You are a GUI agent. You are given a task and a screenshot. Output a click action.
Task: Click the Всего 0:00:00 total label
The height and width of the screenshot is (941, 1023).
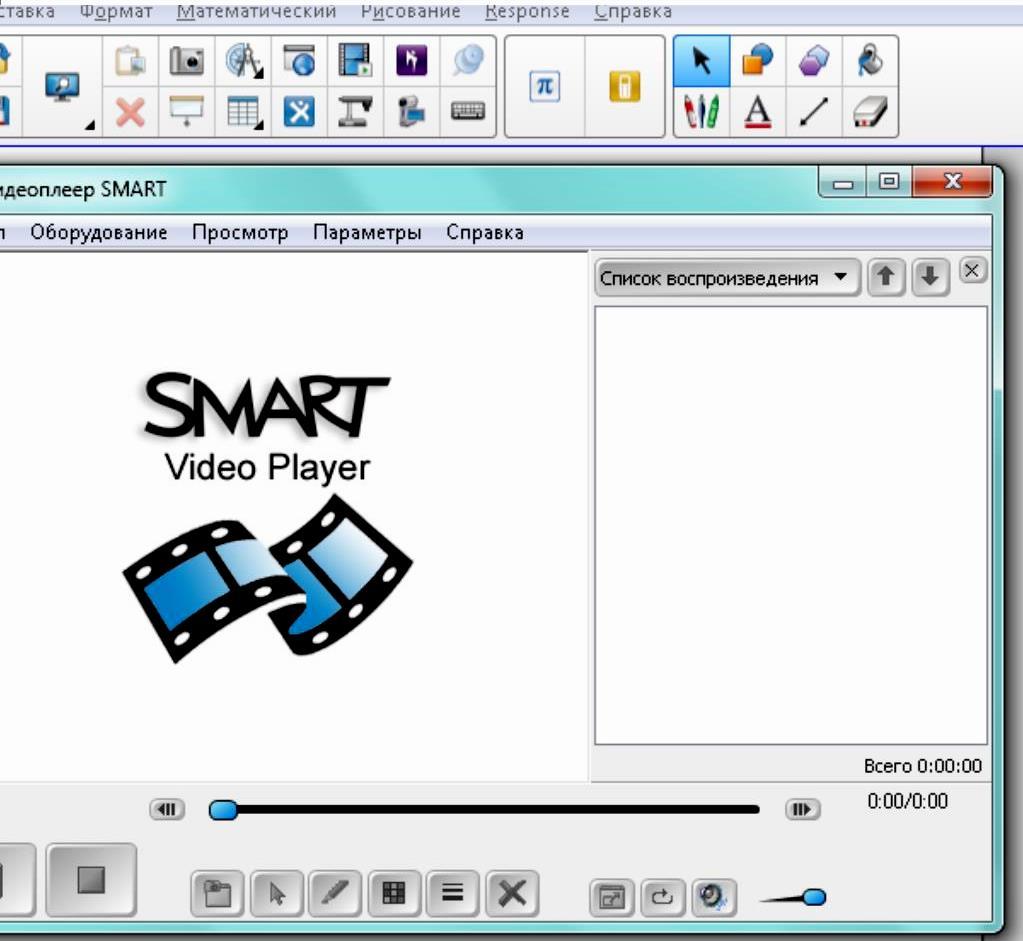click(x=923, y=765)
